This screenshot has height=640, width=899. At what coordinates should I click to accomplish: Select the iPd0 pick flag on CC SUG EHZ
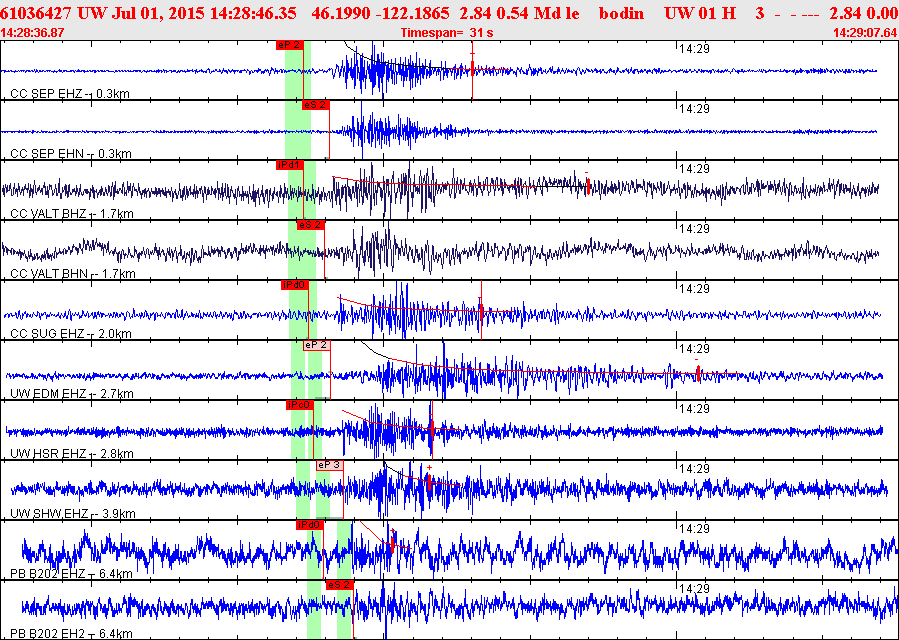tap(295, 285)
